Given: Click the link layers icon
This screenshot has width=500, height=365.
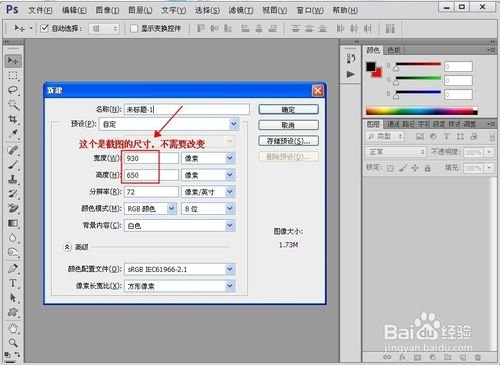Looking at the screenshot, I should click(x=387, y=357).
